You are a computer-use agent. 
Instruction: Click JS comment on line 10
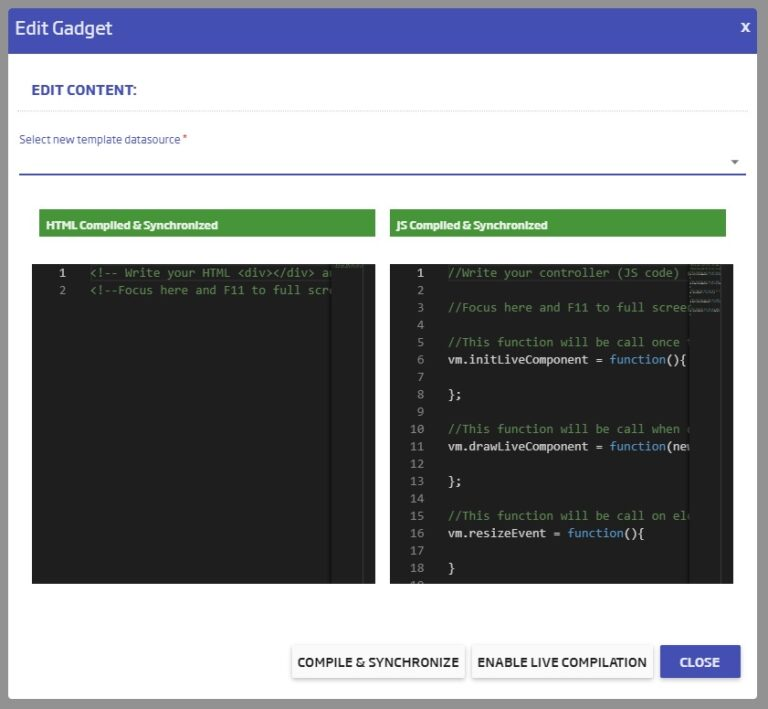pos(568,429)
